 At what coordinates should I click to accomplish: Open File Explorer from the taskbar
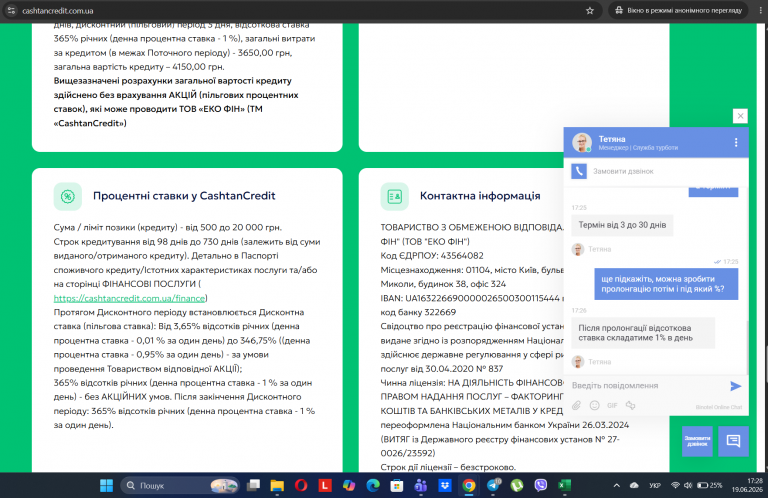pos(277,485)
